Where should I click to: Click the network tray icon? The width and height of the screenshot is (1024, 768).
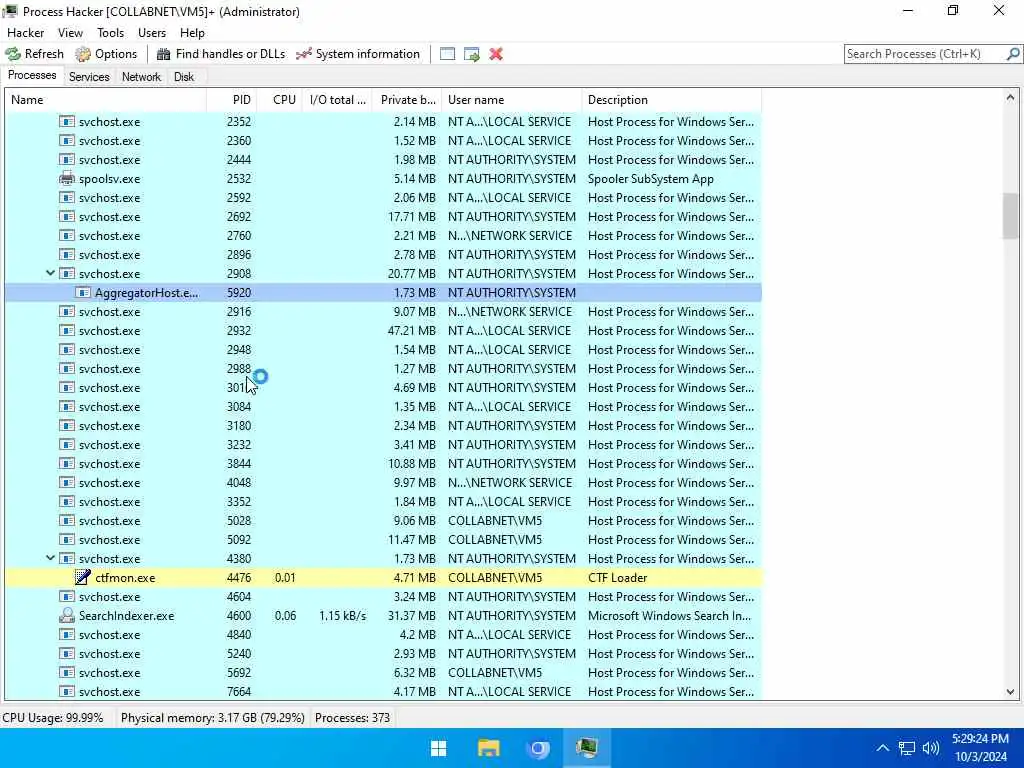click(x=906, y=748)
